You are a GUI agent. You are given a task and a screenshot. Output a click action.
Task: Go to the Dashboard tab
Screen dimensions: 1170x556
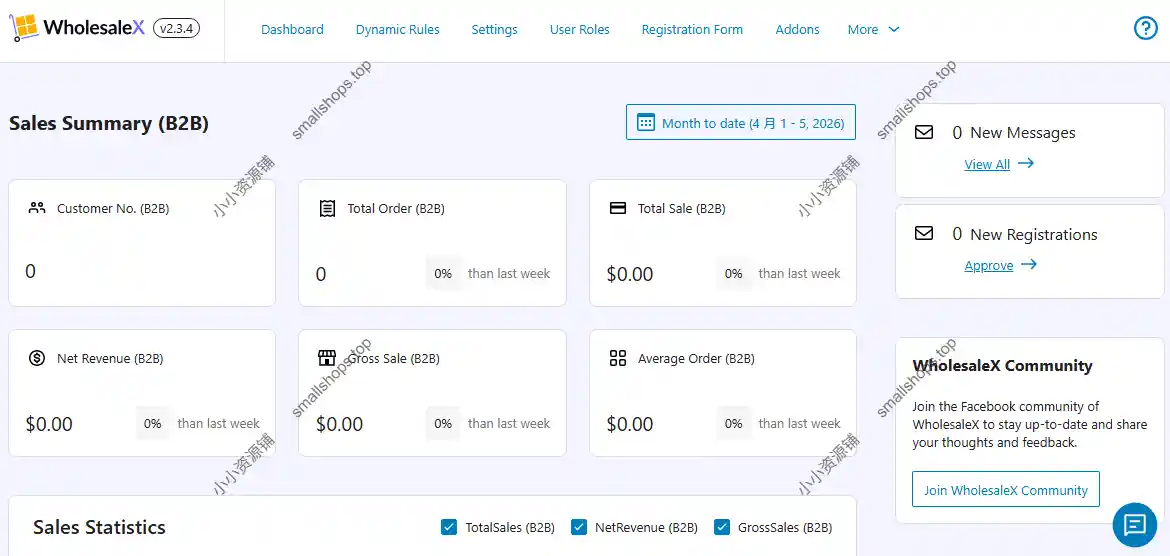[x=292, y=29]
